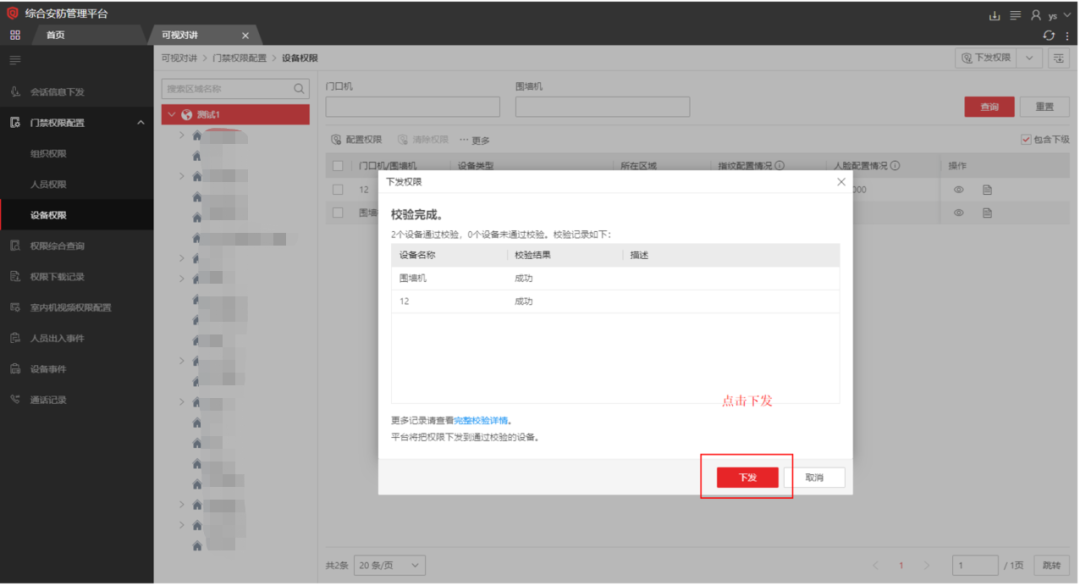Open the 20 条/页 page size dropdown
Viewport: 1080px width, 586px height.
click(x=389, y=566)
